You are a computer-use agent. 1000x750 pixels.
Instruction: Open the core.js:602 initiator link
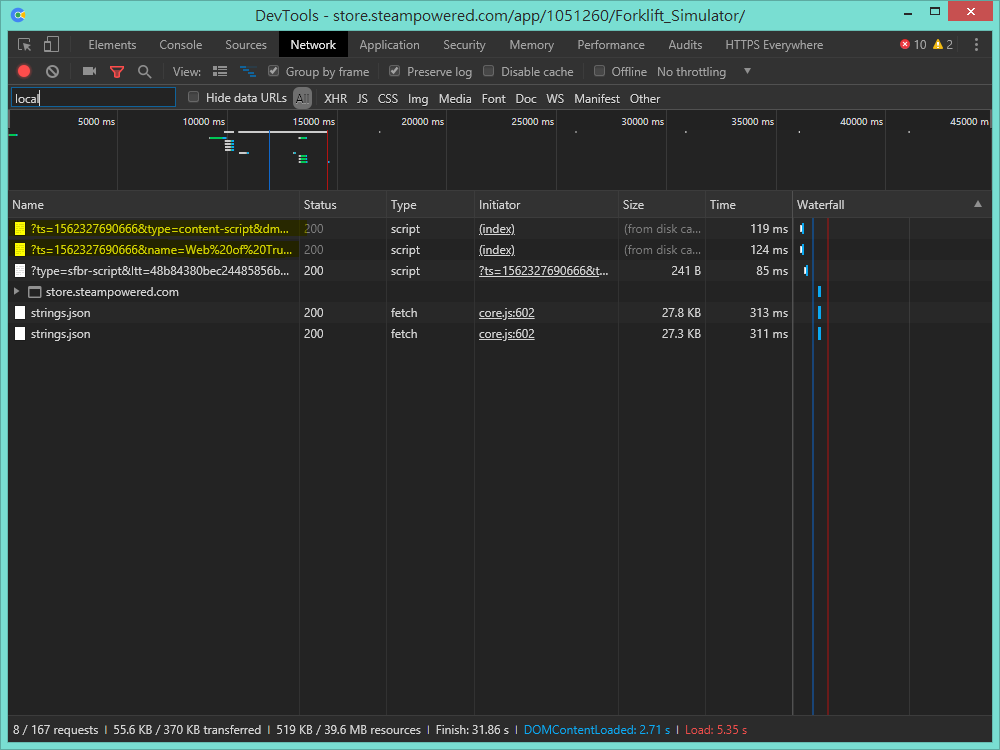tap(506, 312)
